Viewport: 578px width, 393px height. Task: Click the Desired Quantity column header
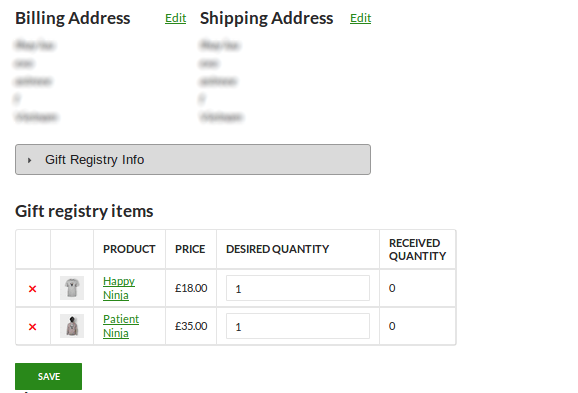click(x=278, y=249)
